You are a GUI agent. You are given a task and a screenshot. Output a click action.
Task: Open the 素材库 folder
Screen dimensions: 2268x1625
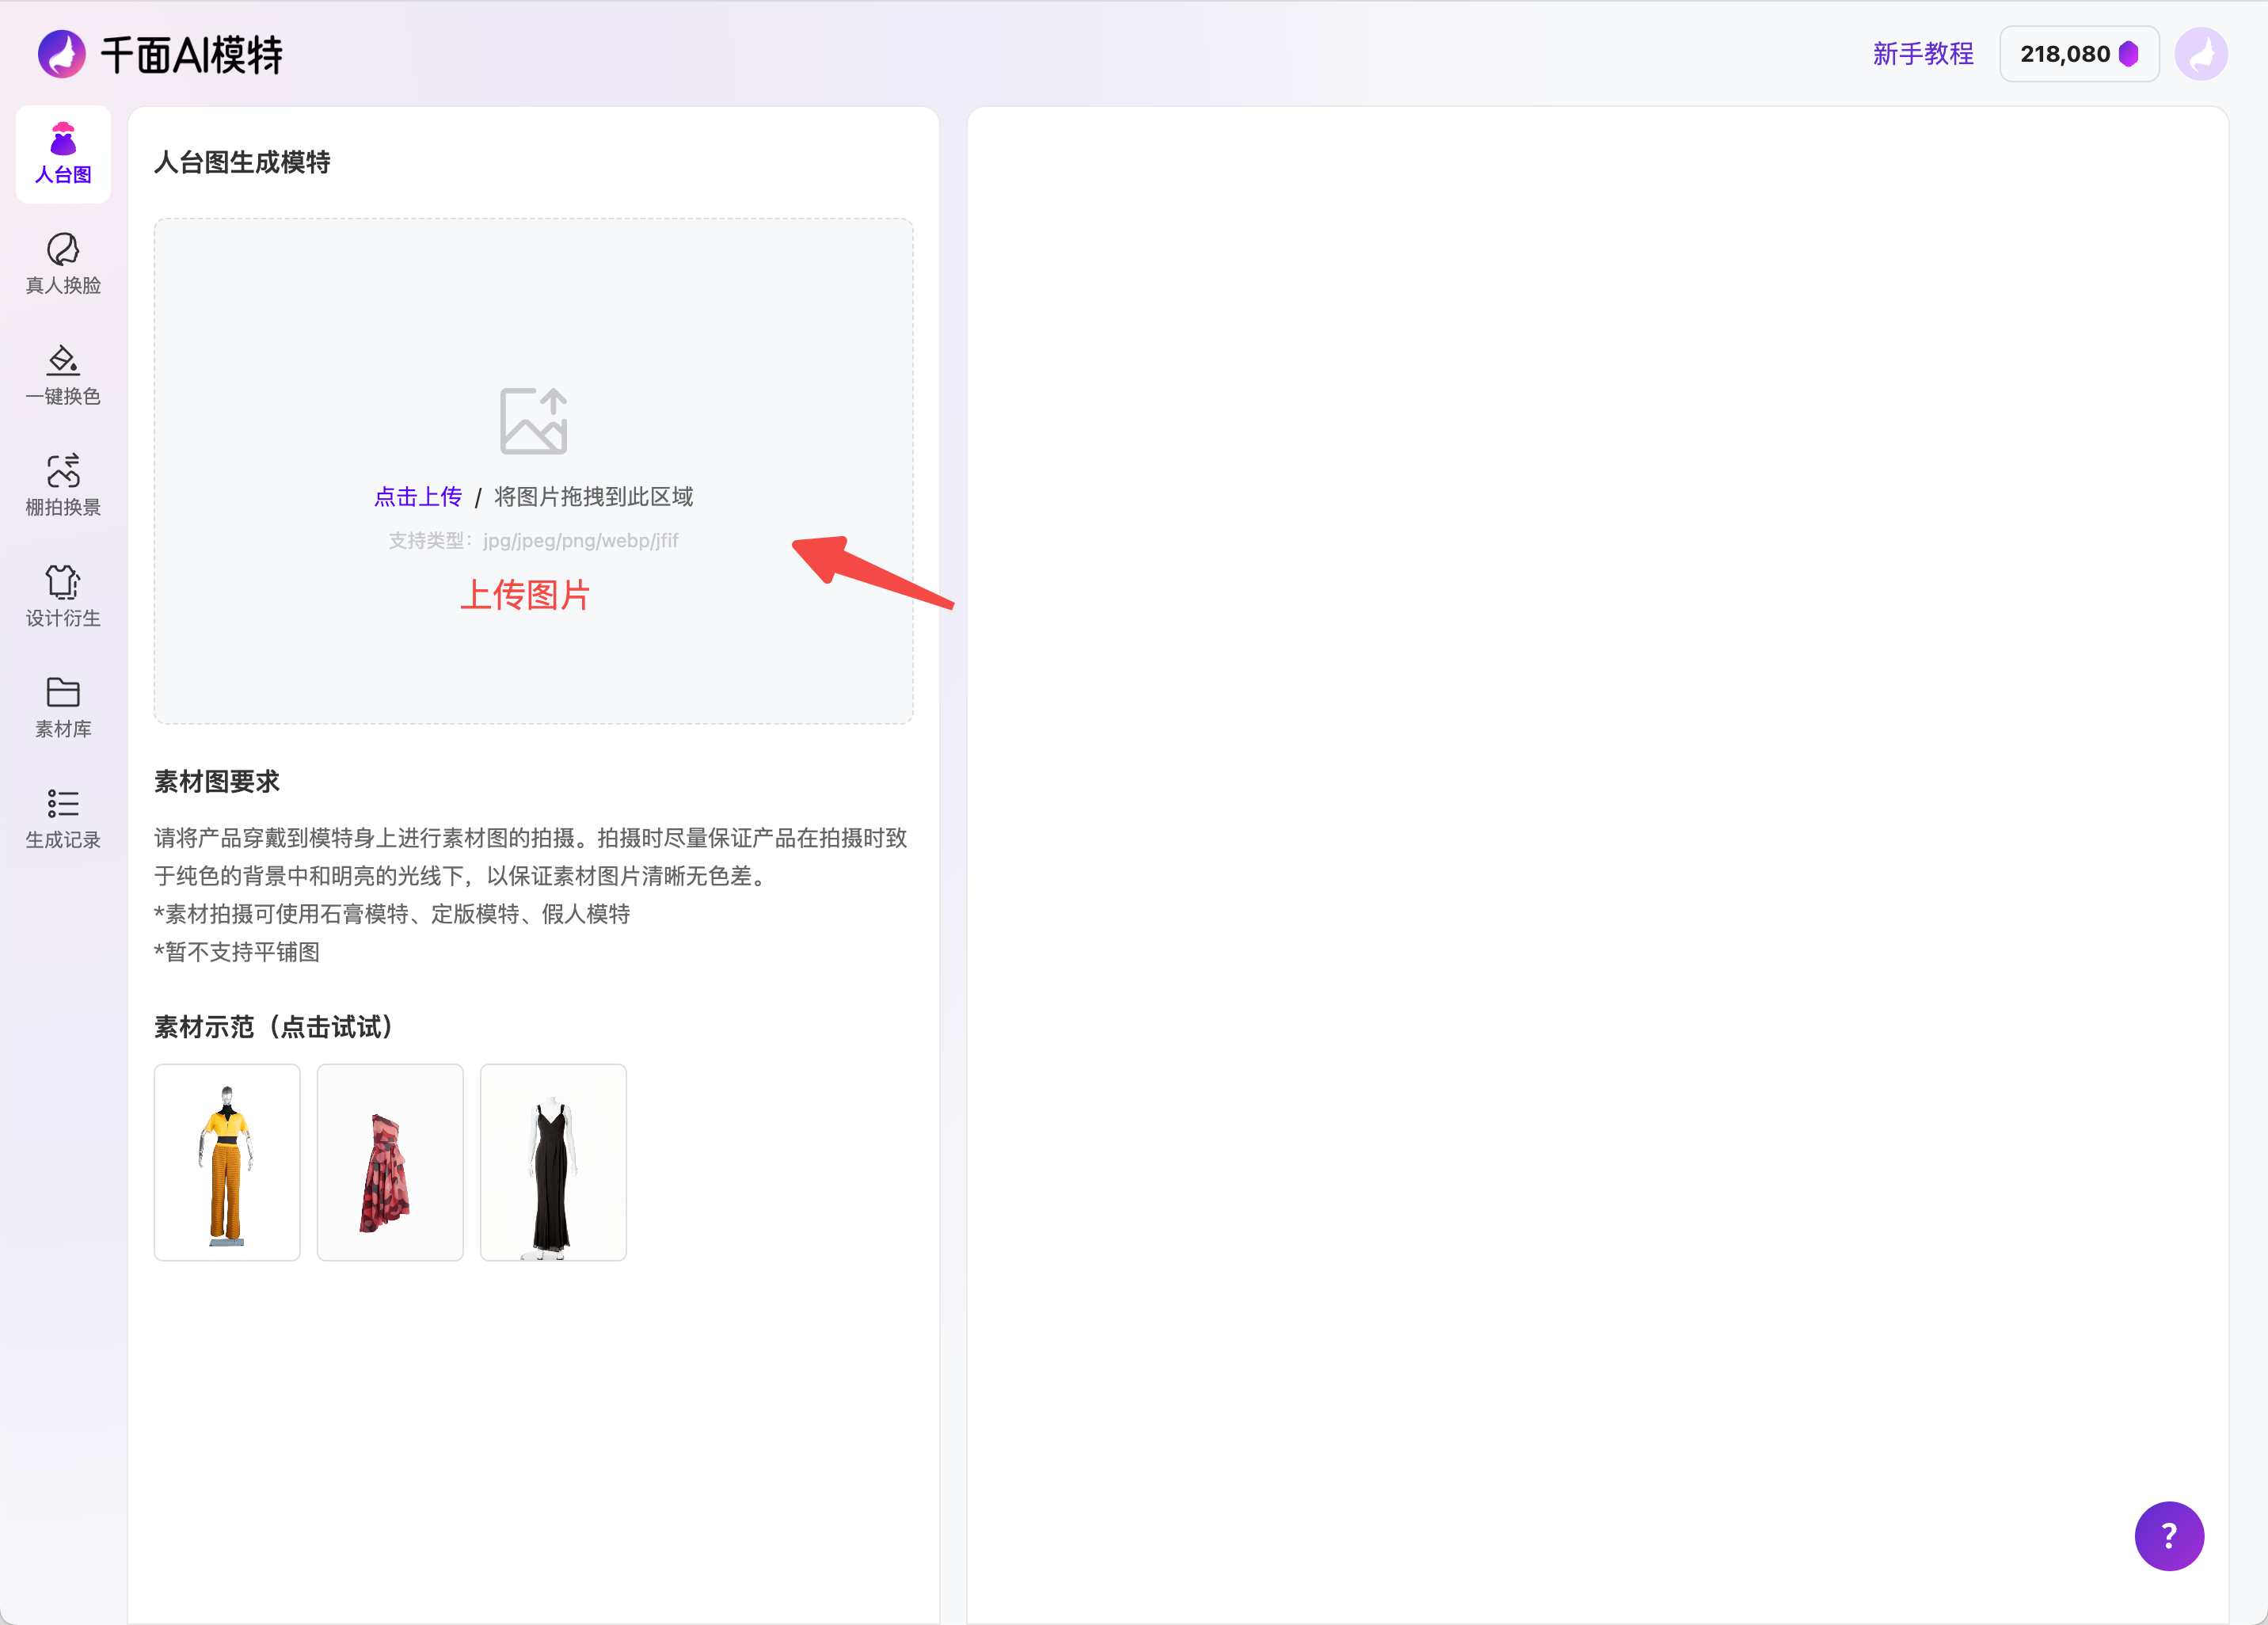pos(63,708)
